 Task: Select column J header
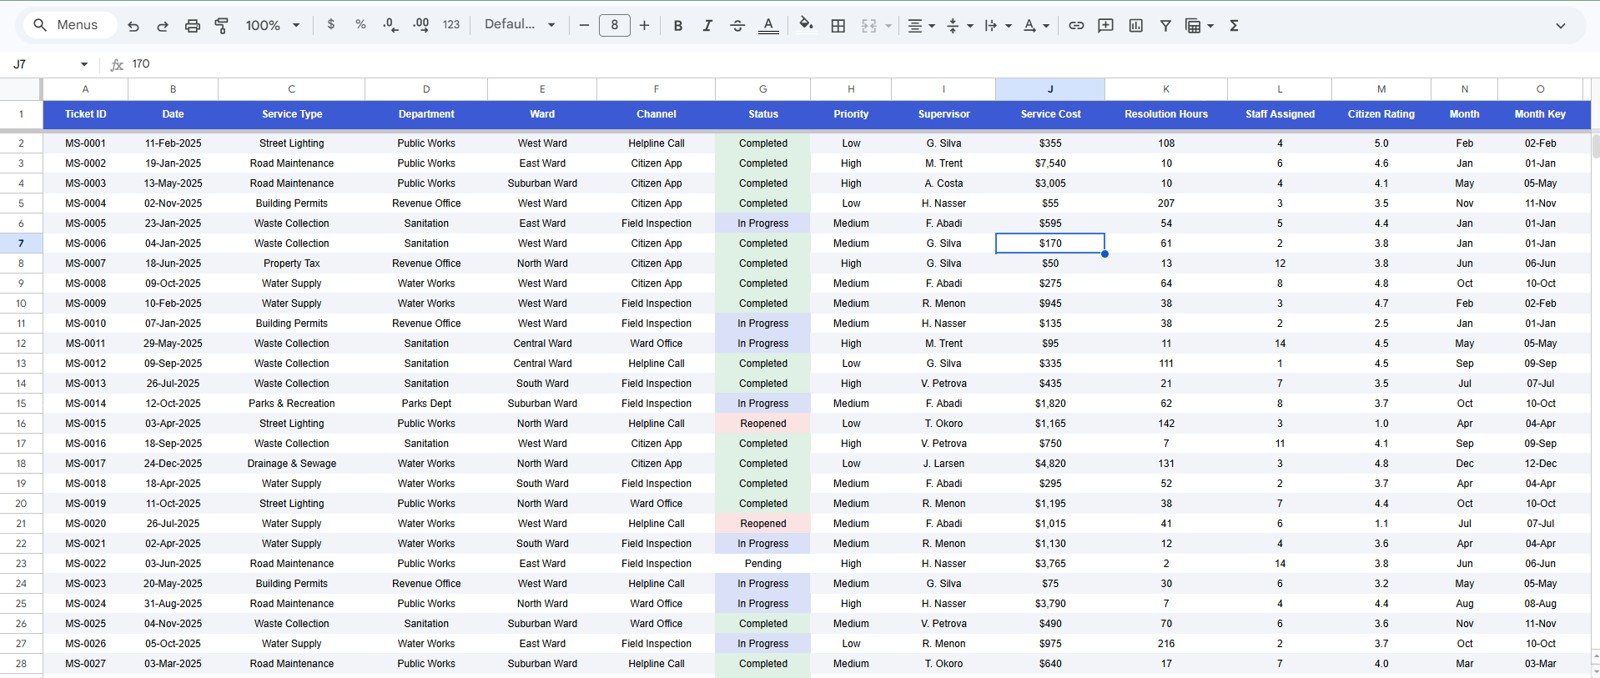pos(1050,89)
